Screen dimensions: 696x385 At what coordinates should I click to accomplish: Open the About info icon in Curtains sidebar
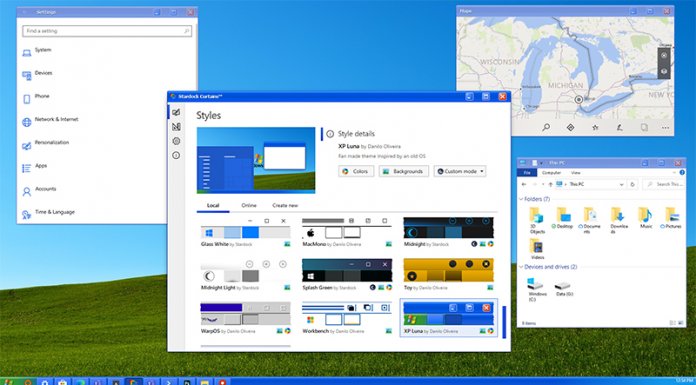coord(176,155)
